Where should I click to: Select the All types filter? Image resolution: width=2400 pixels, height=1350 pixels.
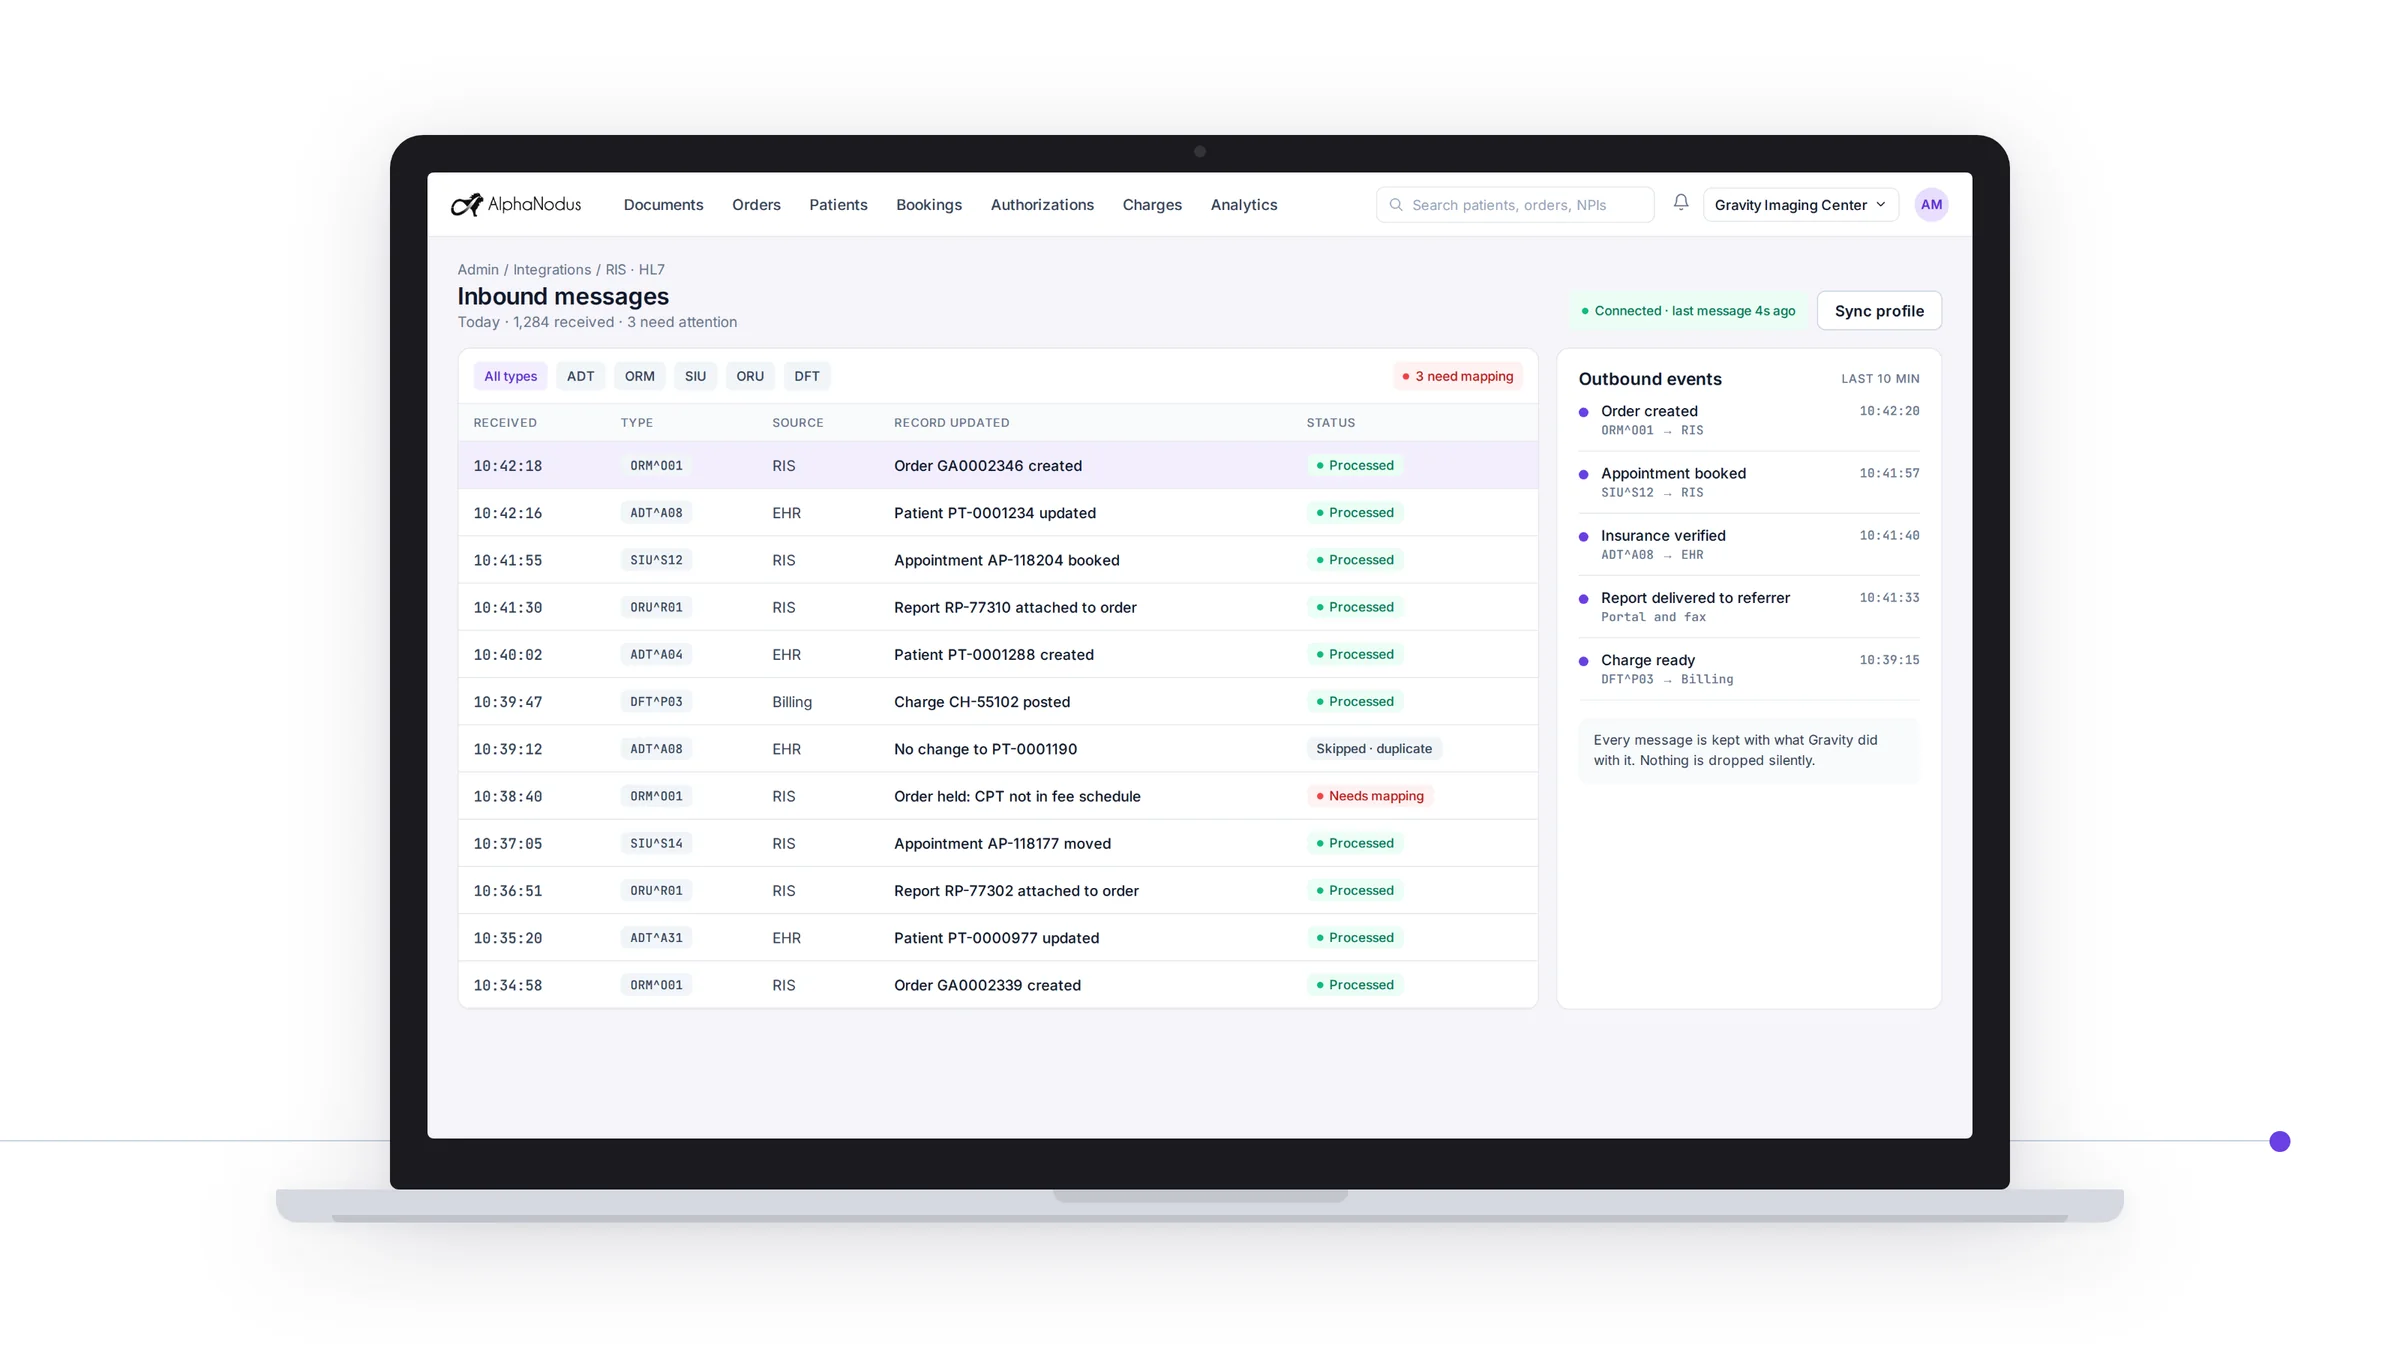click(510, 376)
